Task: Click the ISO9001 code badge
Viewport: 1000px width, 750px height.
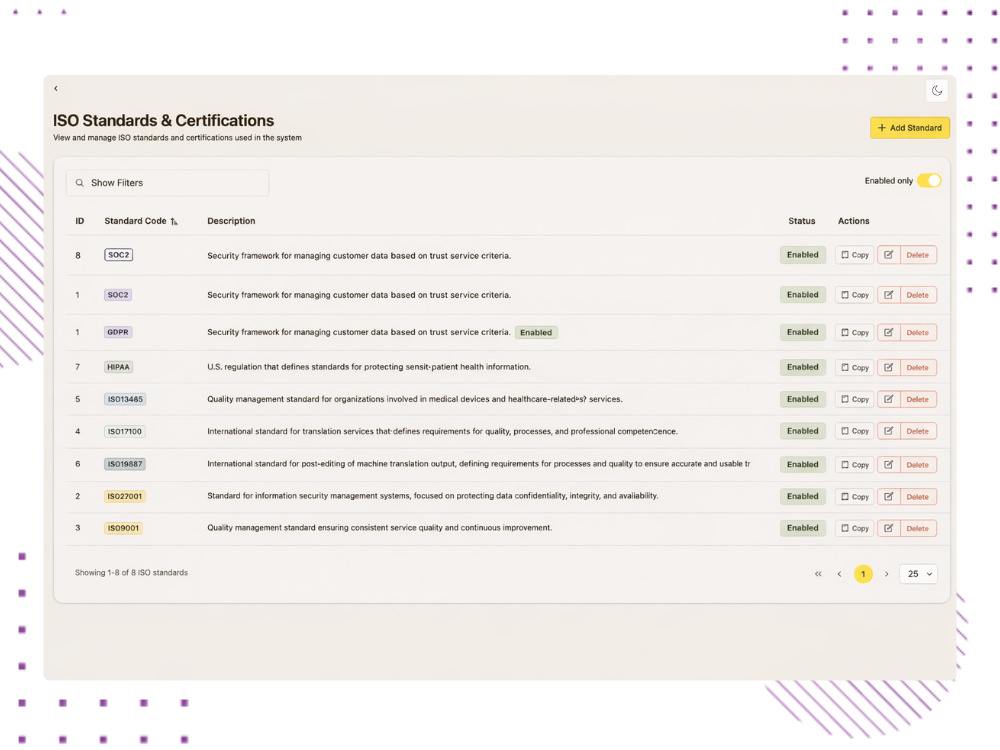Action: pyautogui.click(x=123, y=529)
